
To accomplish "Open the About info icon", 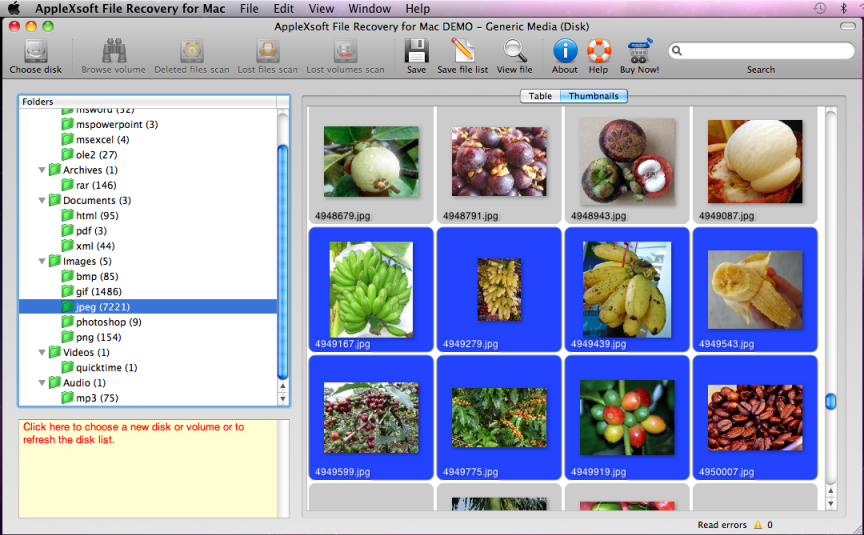I will pos(565,51).
